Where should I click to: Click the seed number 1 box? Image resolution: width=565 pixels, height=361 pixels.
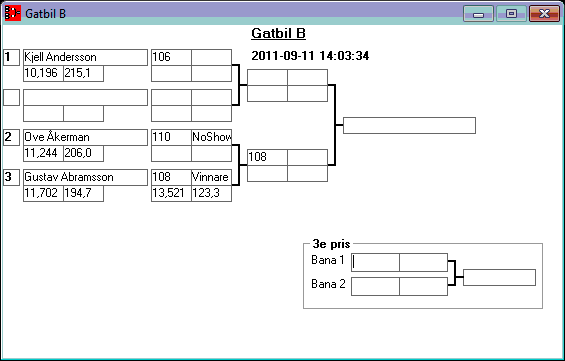(x=12, y=57)
